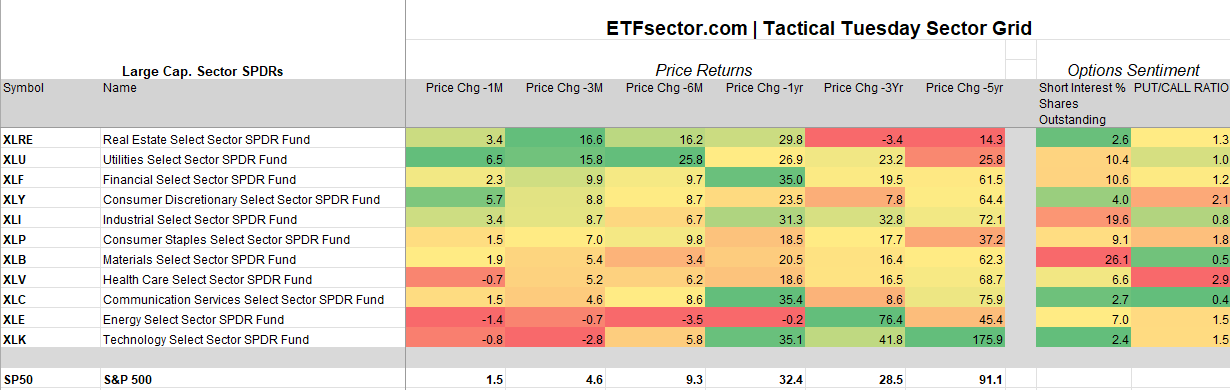Screen dimensions: 1230x390
Task: Select the Short Interest % header cell
Action: tap(1083, 103)
